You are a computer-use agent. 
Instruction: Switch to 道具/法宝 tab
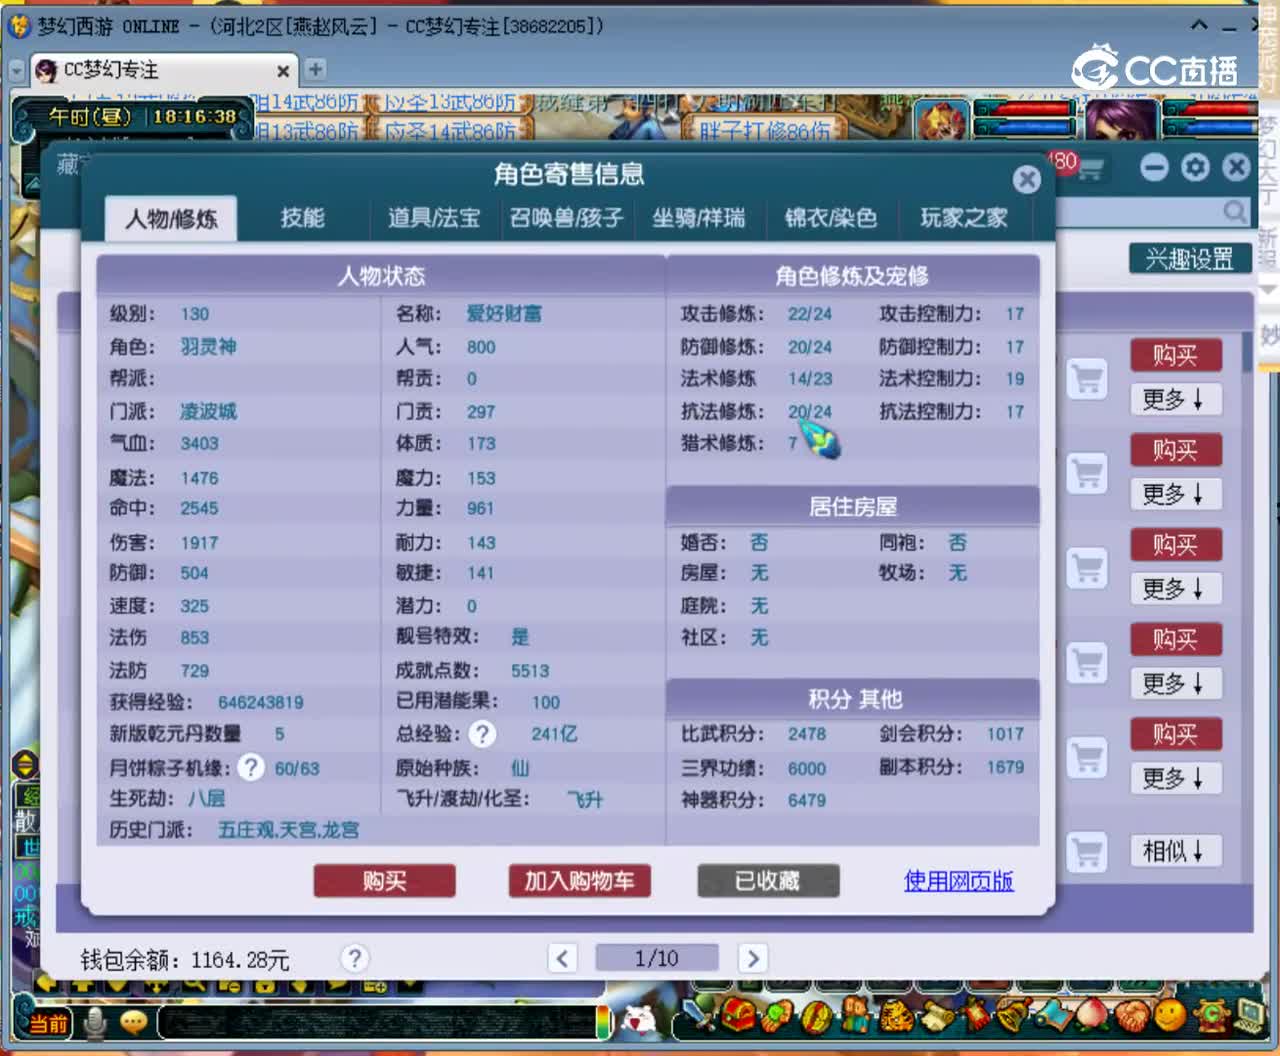(x=433, y=218)
